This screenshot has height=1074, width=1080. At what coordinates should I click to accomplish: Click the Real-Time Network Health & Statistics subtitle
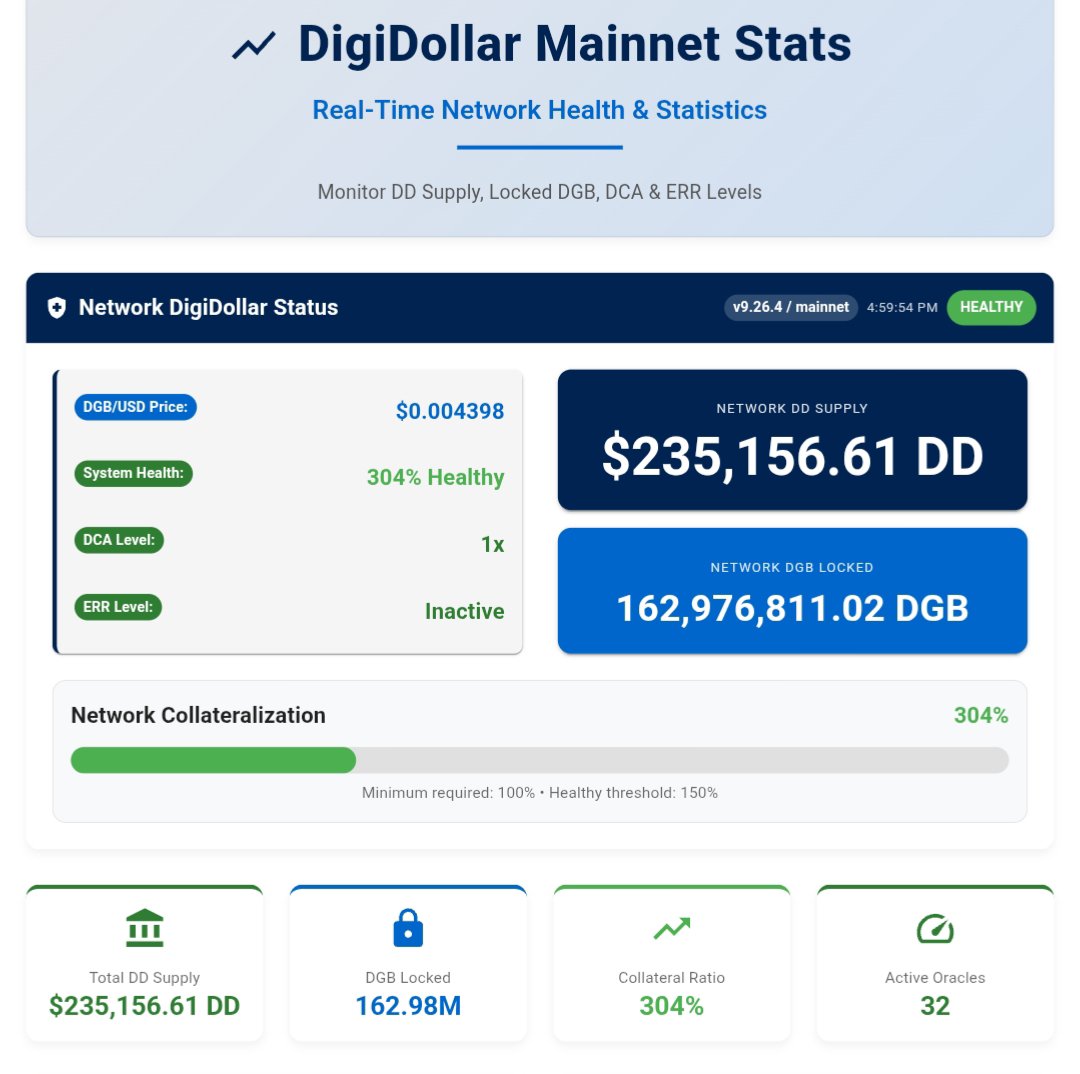[539, 110]
